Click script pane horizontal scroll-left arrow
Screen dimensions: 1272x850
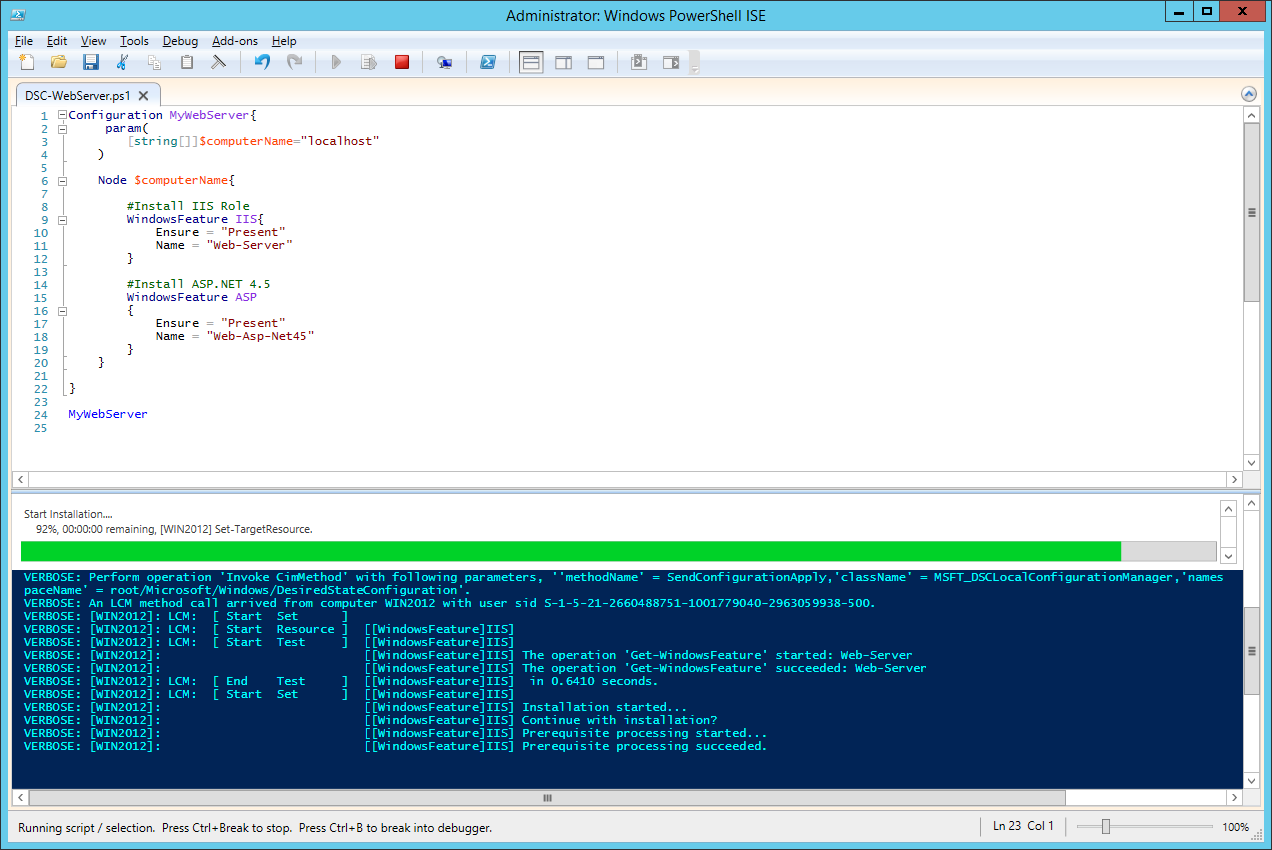click(21, 479)
